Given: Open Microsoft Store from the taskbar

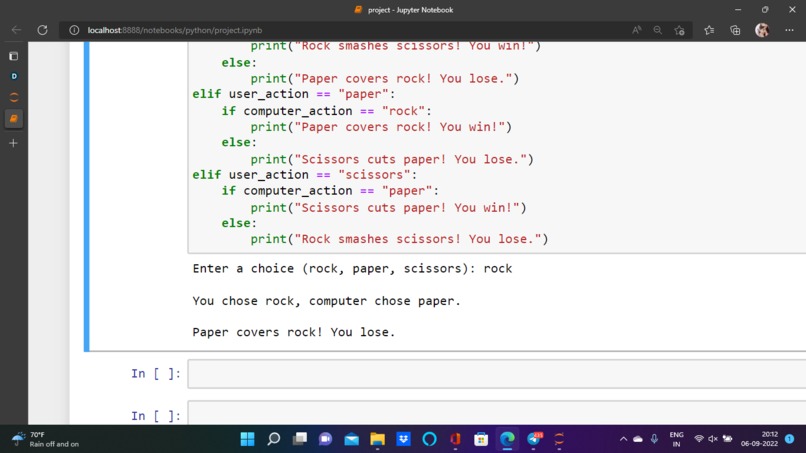Looking at the screenshot, I should coord(481,439).
